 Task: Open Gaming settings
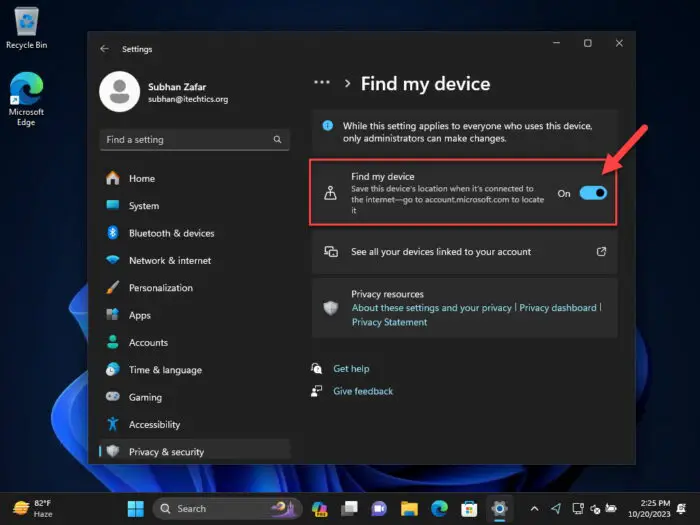click(195, 397)
